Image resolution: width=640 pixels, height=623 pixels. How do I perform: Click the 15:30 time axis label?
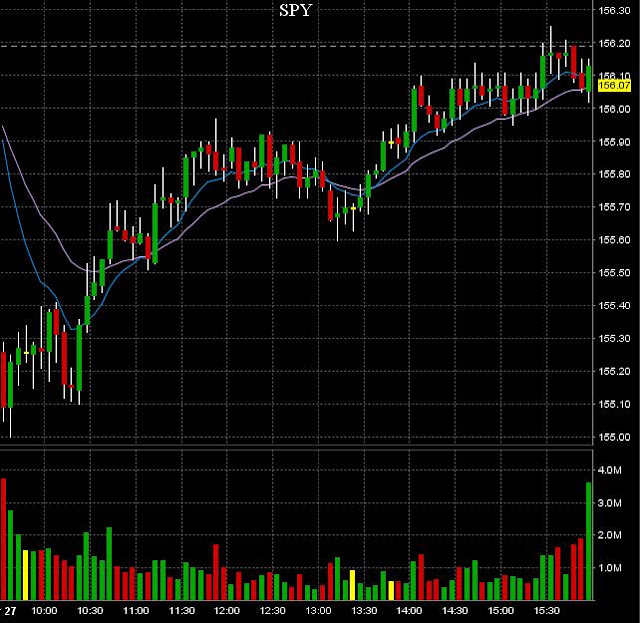pyautogui.click(x=547, y=611)
